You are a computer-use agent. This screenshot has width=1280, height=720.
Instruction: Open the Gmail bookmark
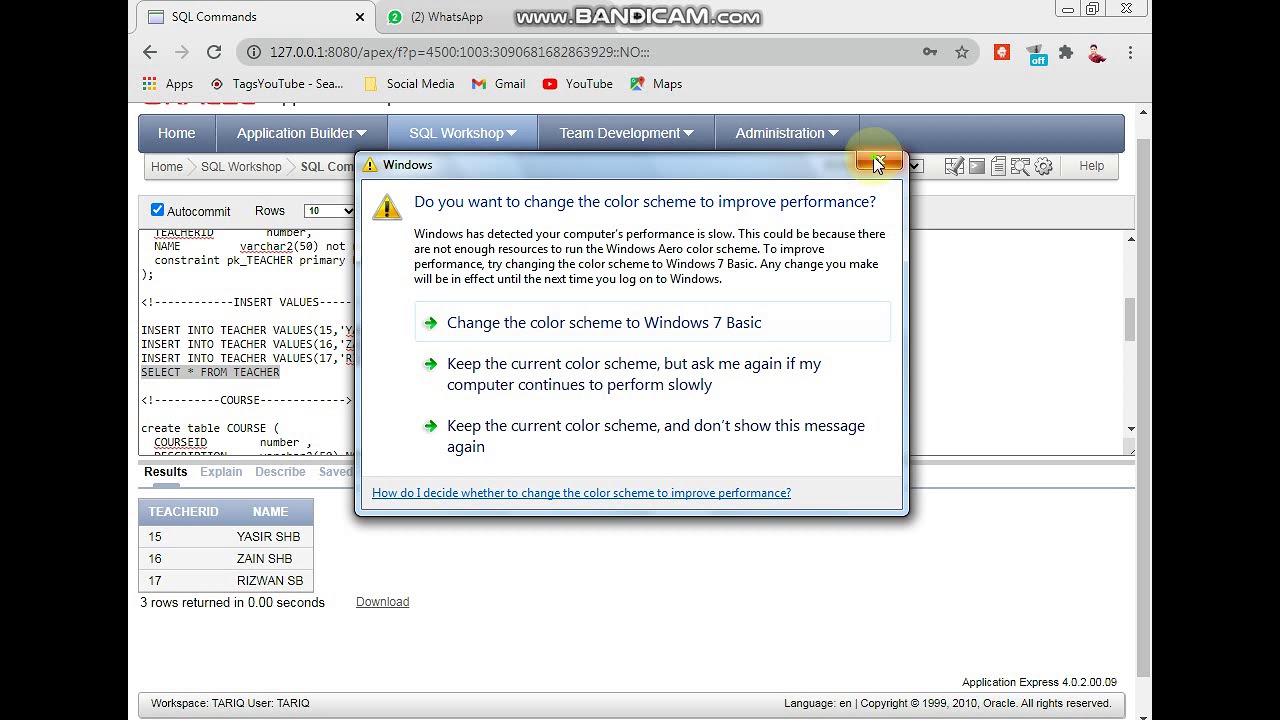498,84
